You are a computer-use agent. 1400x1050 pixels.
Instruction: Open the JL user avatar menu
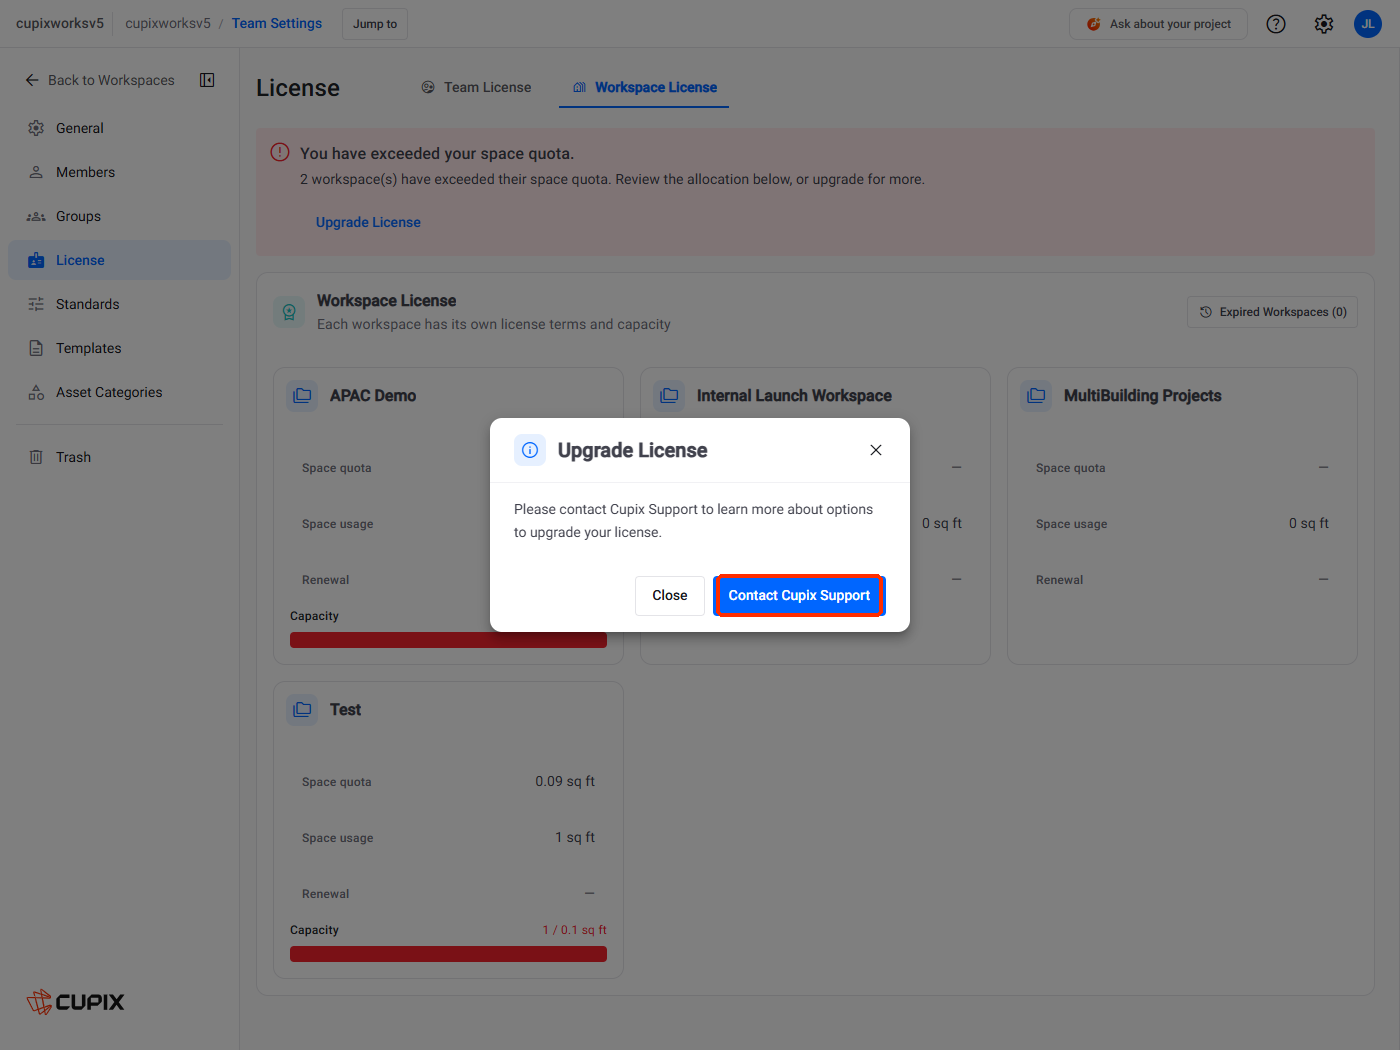pyautogui.click(x=1368, y=24)
